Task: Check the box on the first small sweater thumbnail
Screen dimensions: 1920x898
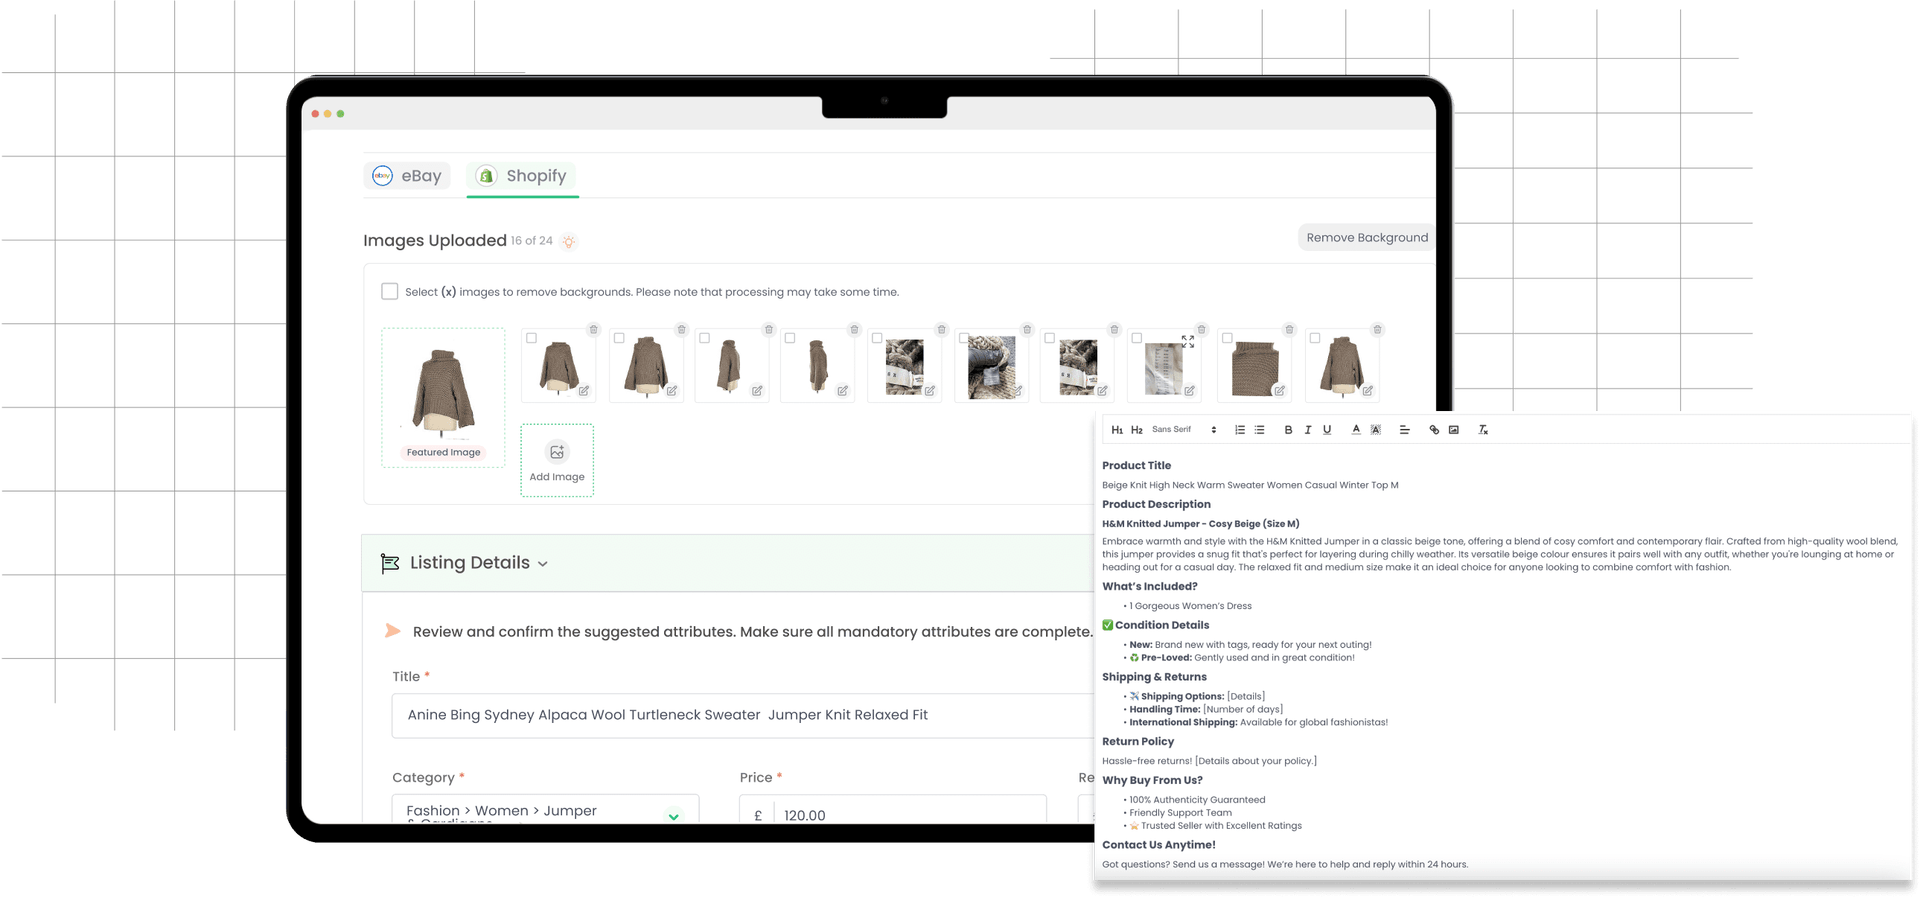Action: [x=532, y=339]
